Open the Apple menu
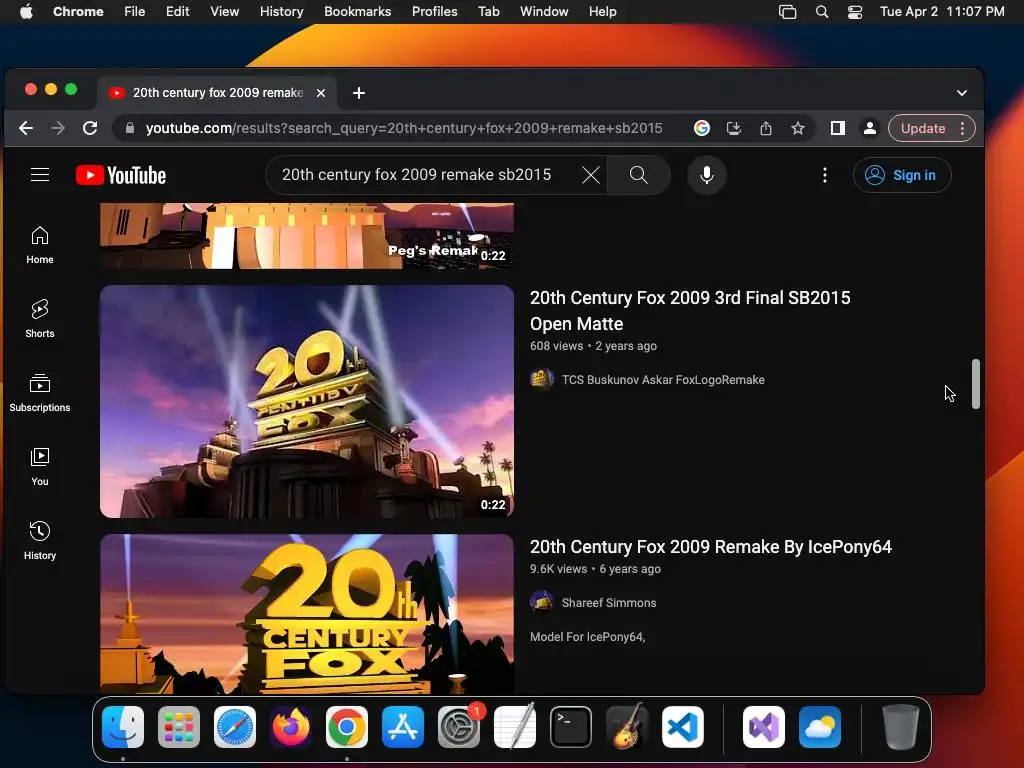Image resolution: width=1024 pixels, height=768 pixels. point(26,12)
